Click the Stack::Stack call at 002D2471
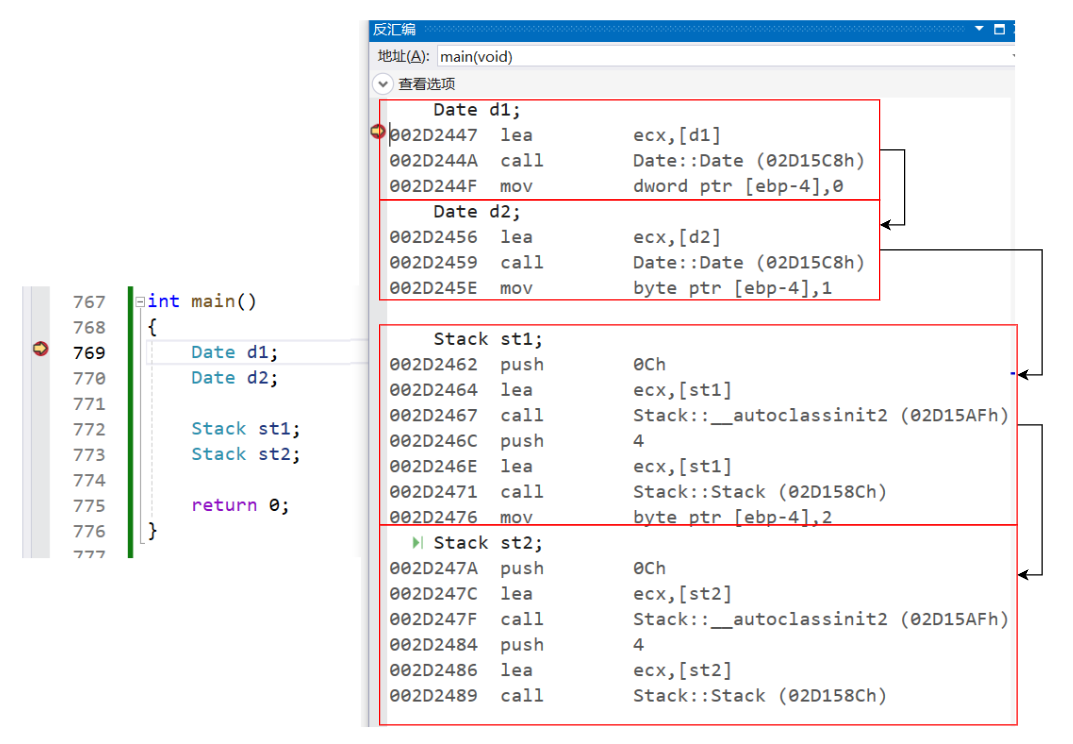The height and width of the screenshot is (744, 1073). (x=638, y=492)
